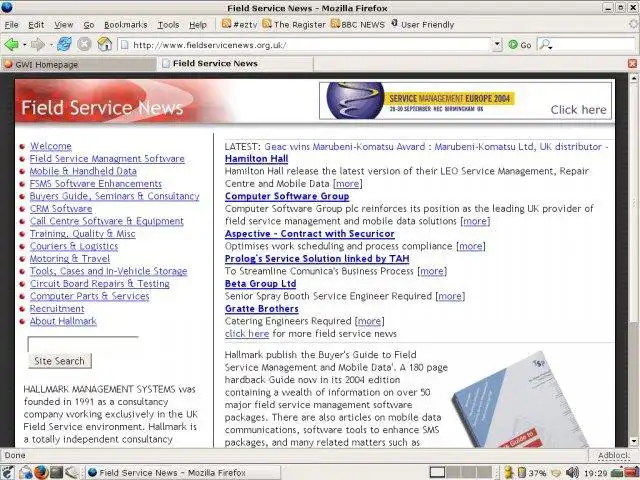This screenshot has height=480, width=640.
Task: Open Gratte Brothers headline
Action: (262, 309)
